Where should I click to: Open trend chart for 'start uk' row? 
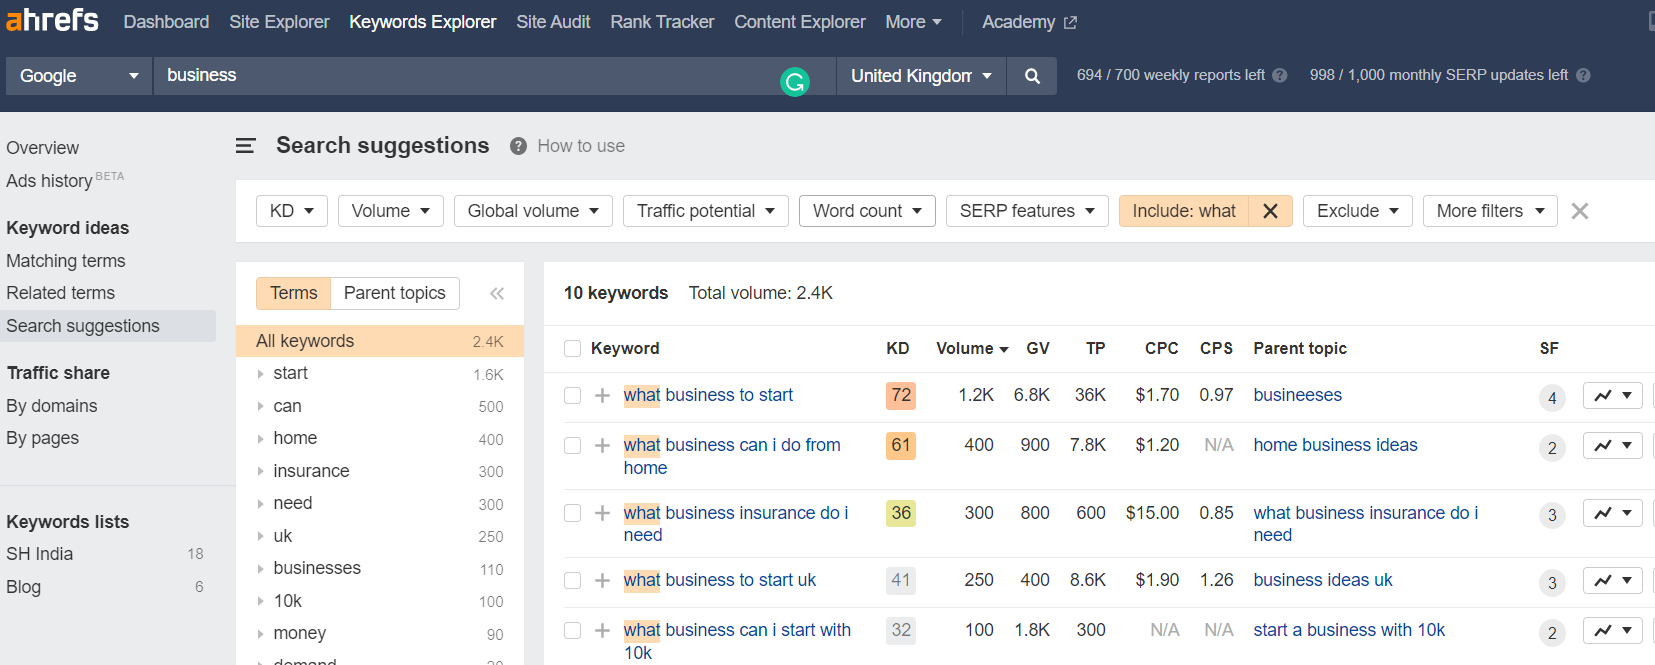point(1612,580)
